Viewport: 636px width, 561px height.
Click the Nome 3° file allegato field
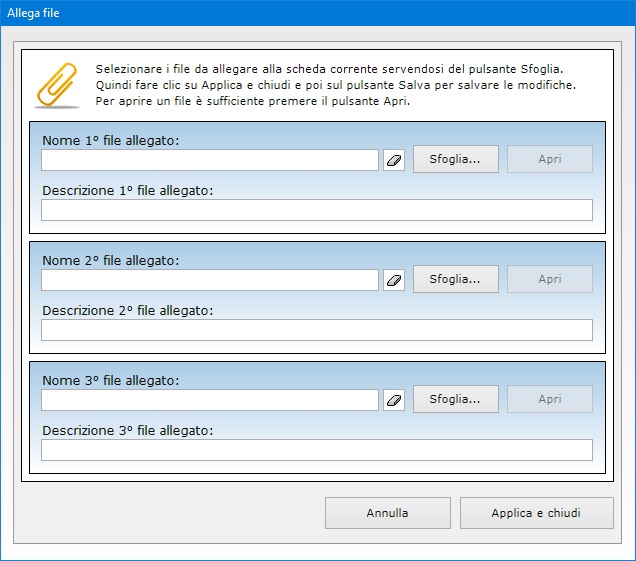[210, 400]
